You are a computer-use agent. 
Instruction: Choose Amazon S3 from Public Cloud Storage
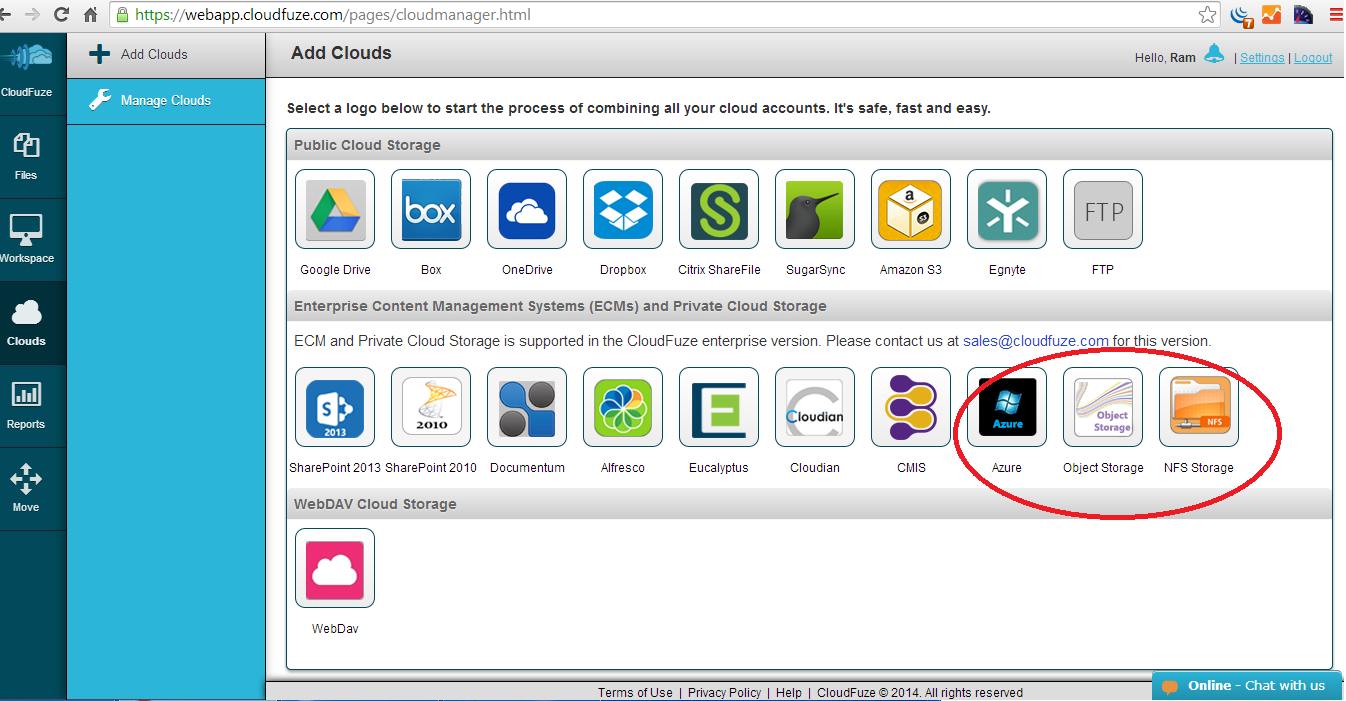tap(910, 209)
